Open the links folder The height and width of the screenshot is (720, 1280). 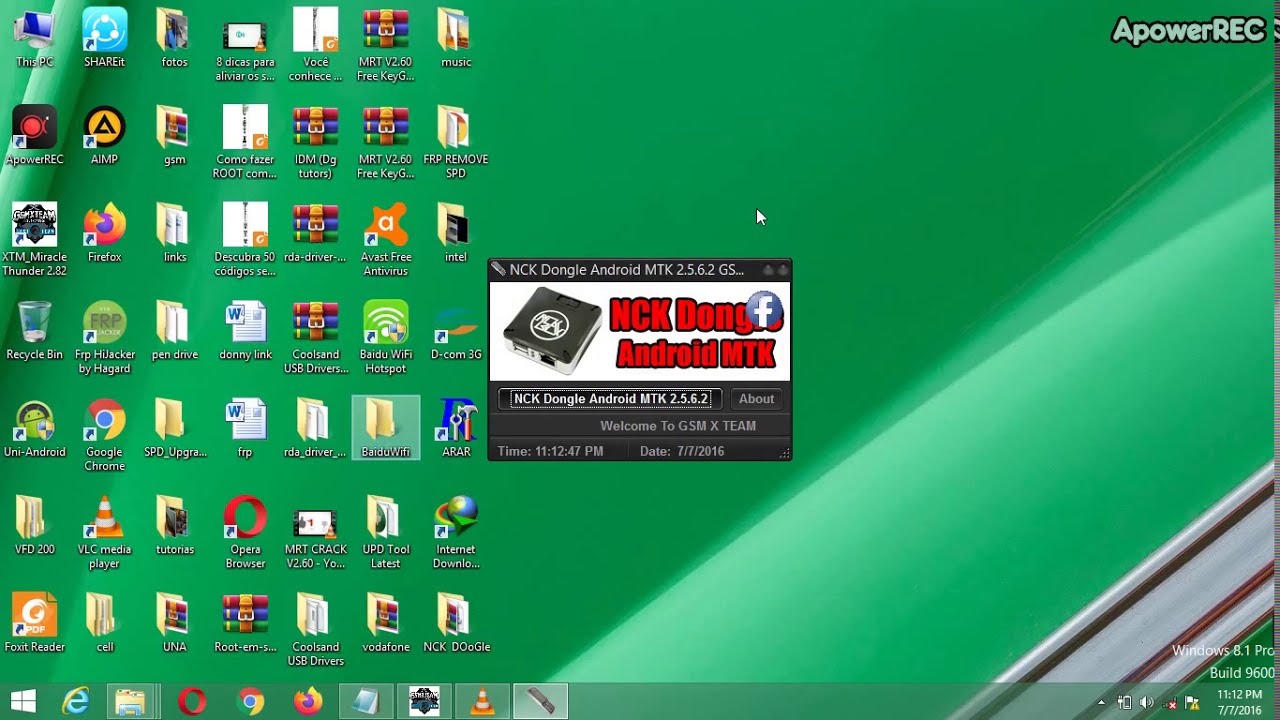pyautogui.click(x=174, y=233)
